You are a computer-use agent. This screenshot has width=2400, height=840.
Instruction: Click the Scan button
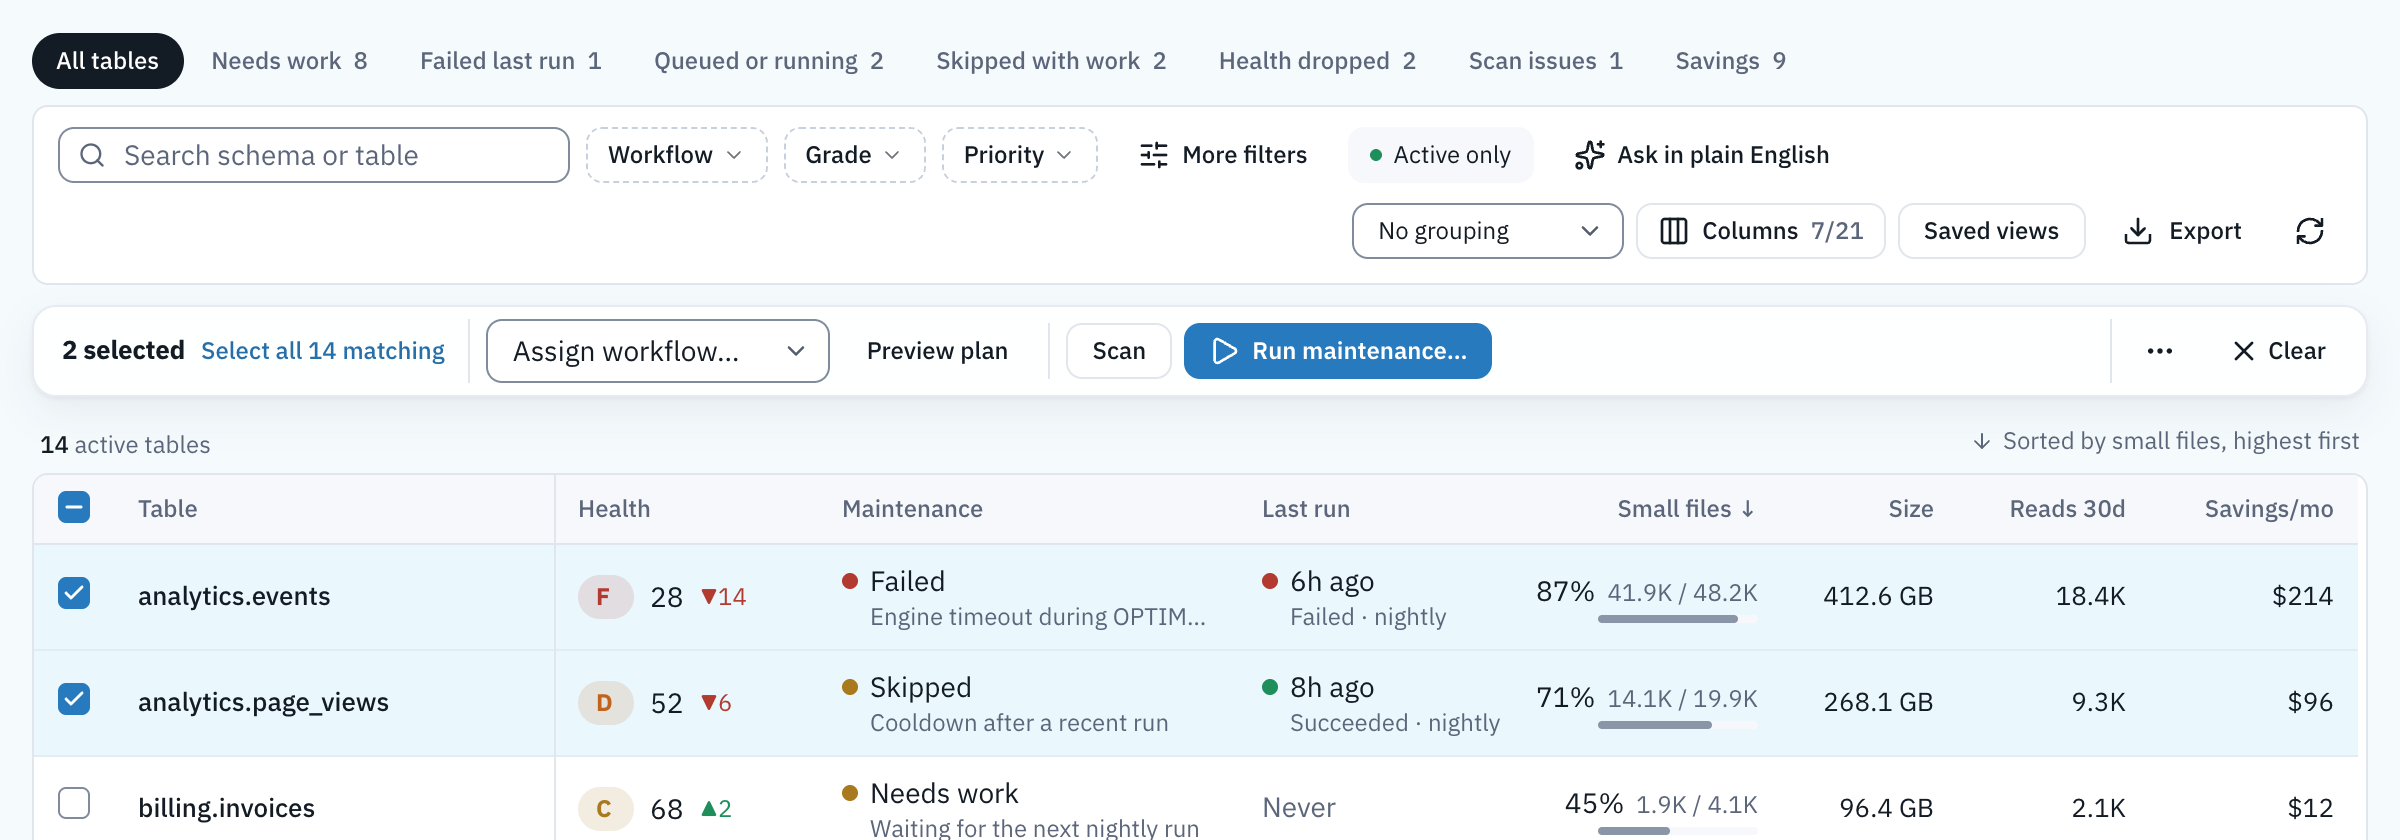(x=1118, y=351)
